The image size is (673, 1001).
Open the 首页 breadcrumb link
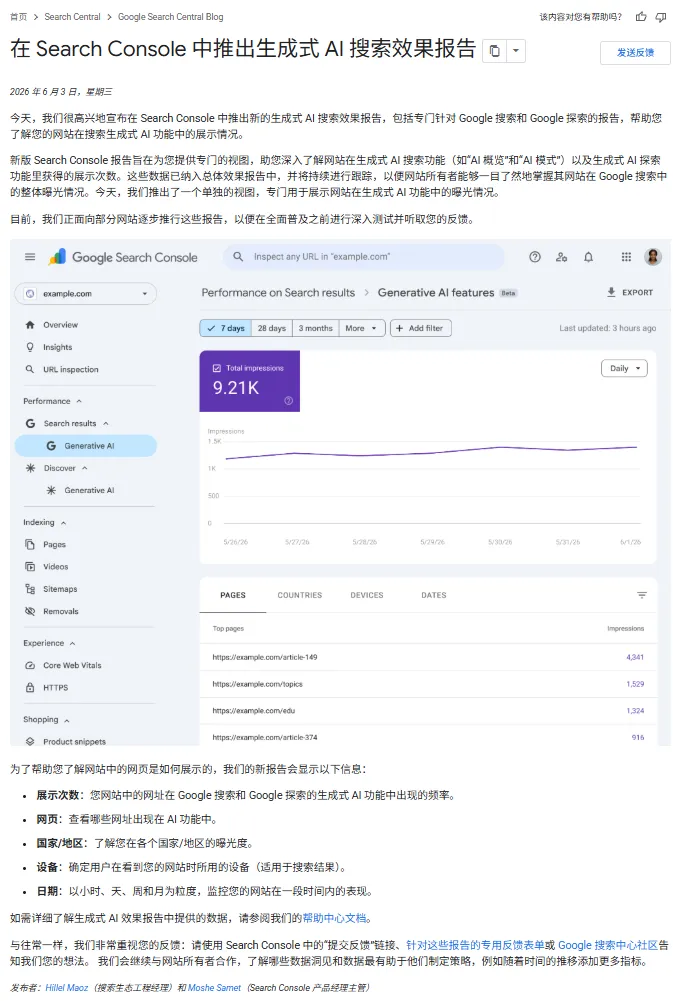pyautogui.click(x=19, y=17)
